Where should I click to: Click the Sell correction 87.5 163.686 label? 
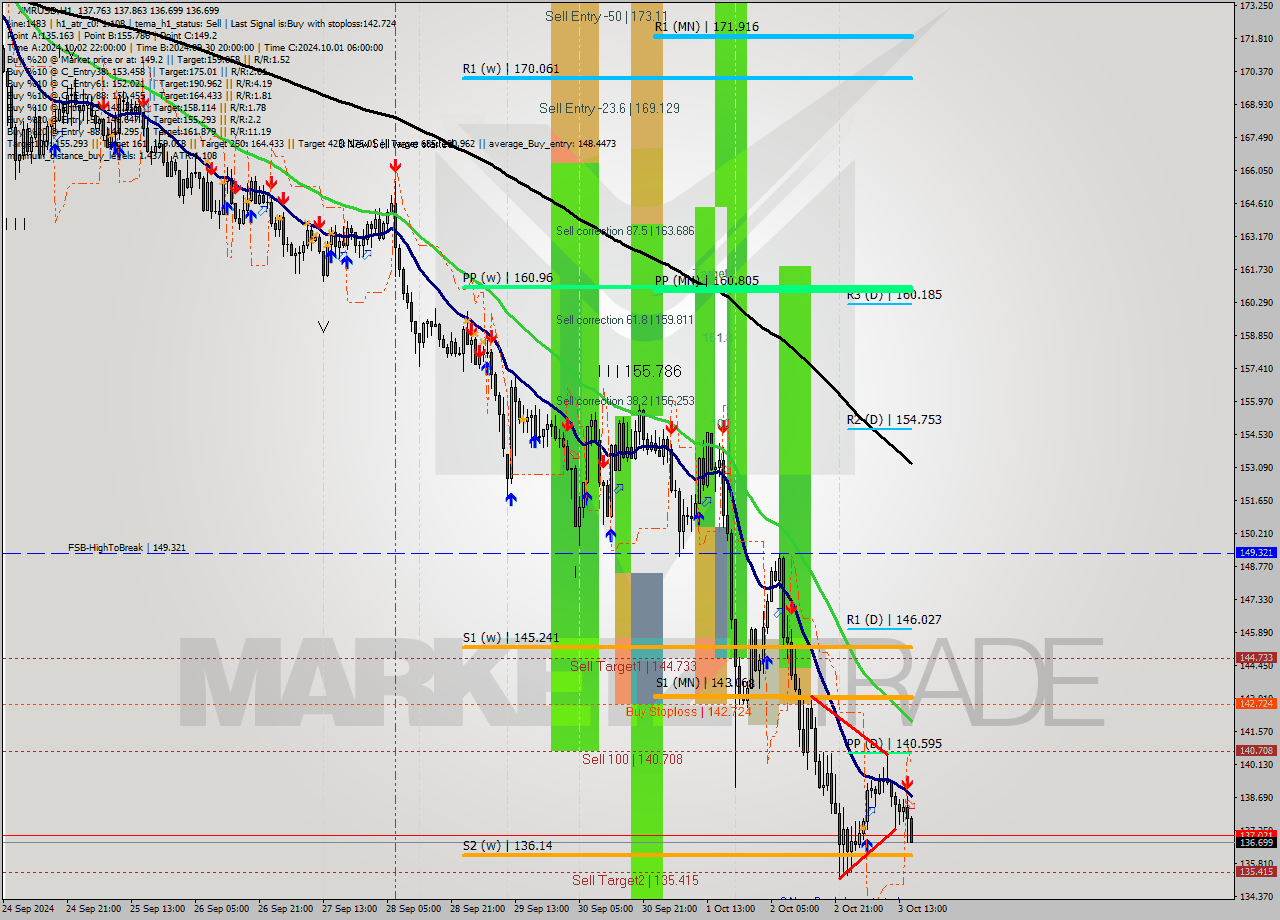click(625, 231)
